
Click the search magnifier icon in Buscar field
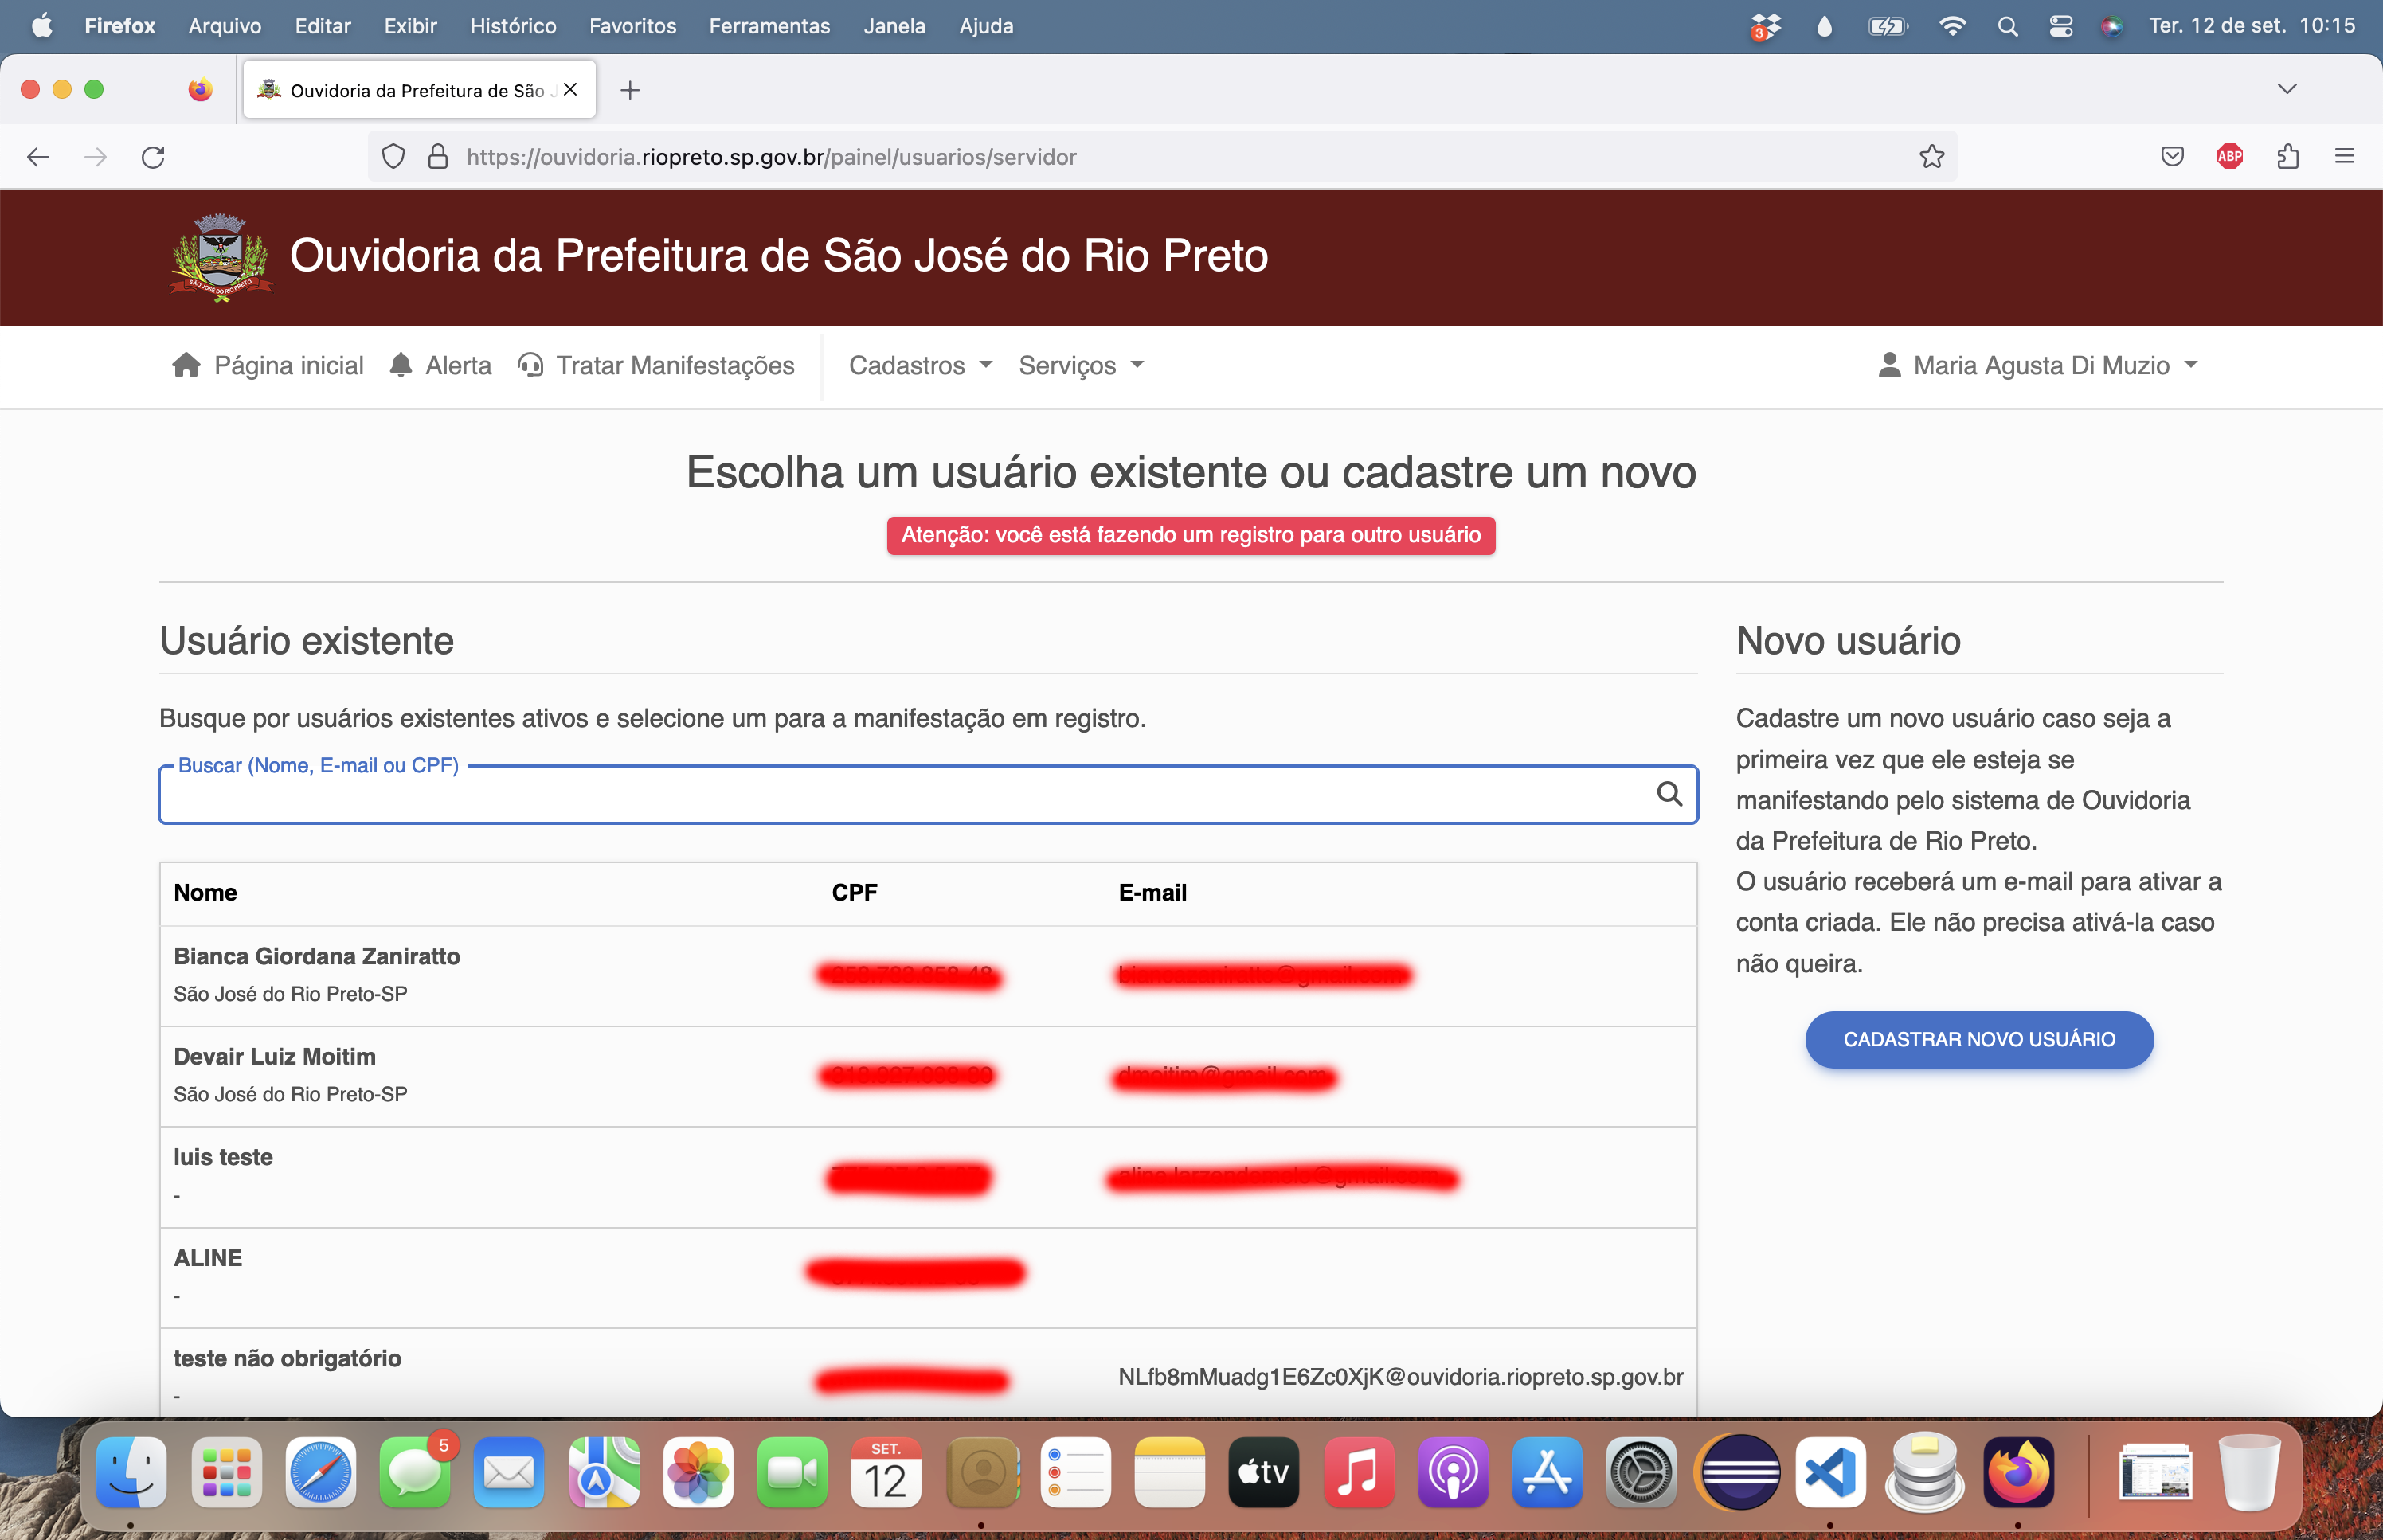[1668, 794]
